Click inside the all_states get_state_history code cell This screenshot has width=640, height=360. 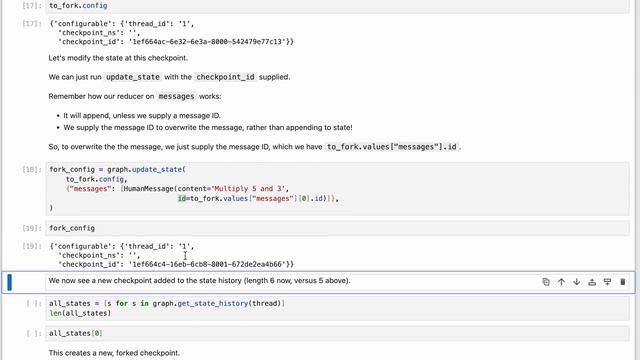tap(337, 308)
